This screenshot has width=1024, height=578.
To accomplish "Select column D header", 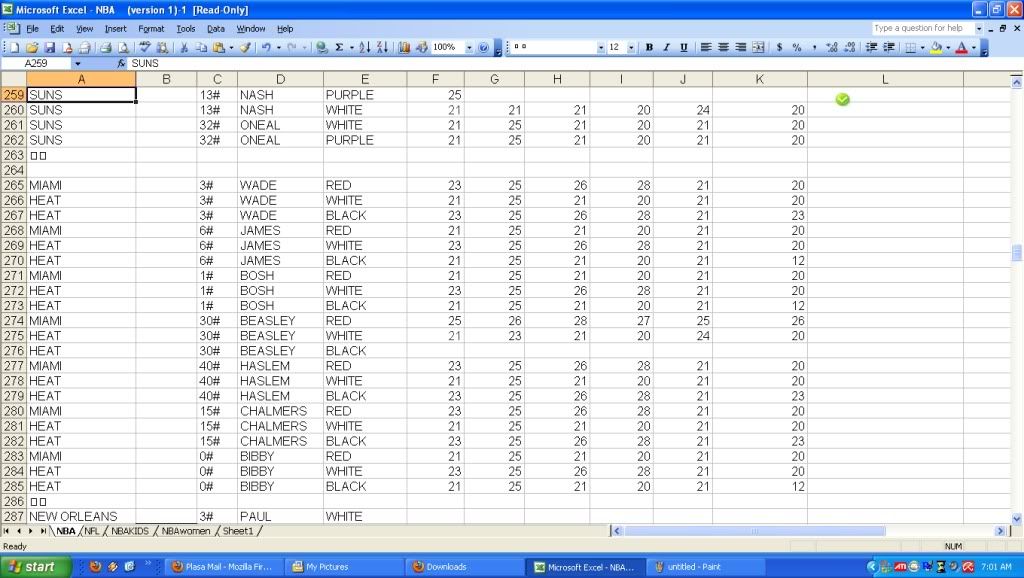I will tap(280, 79).
